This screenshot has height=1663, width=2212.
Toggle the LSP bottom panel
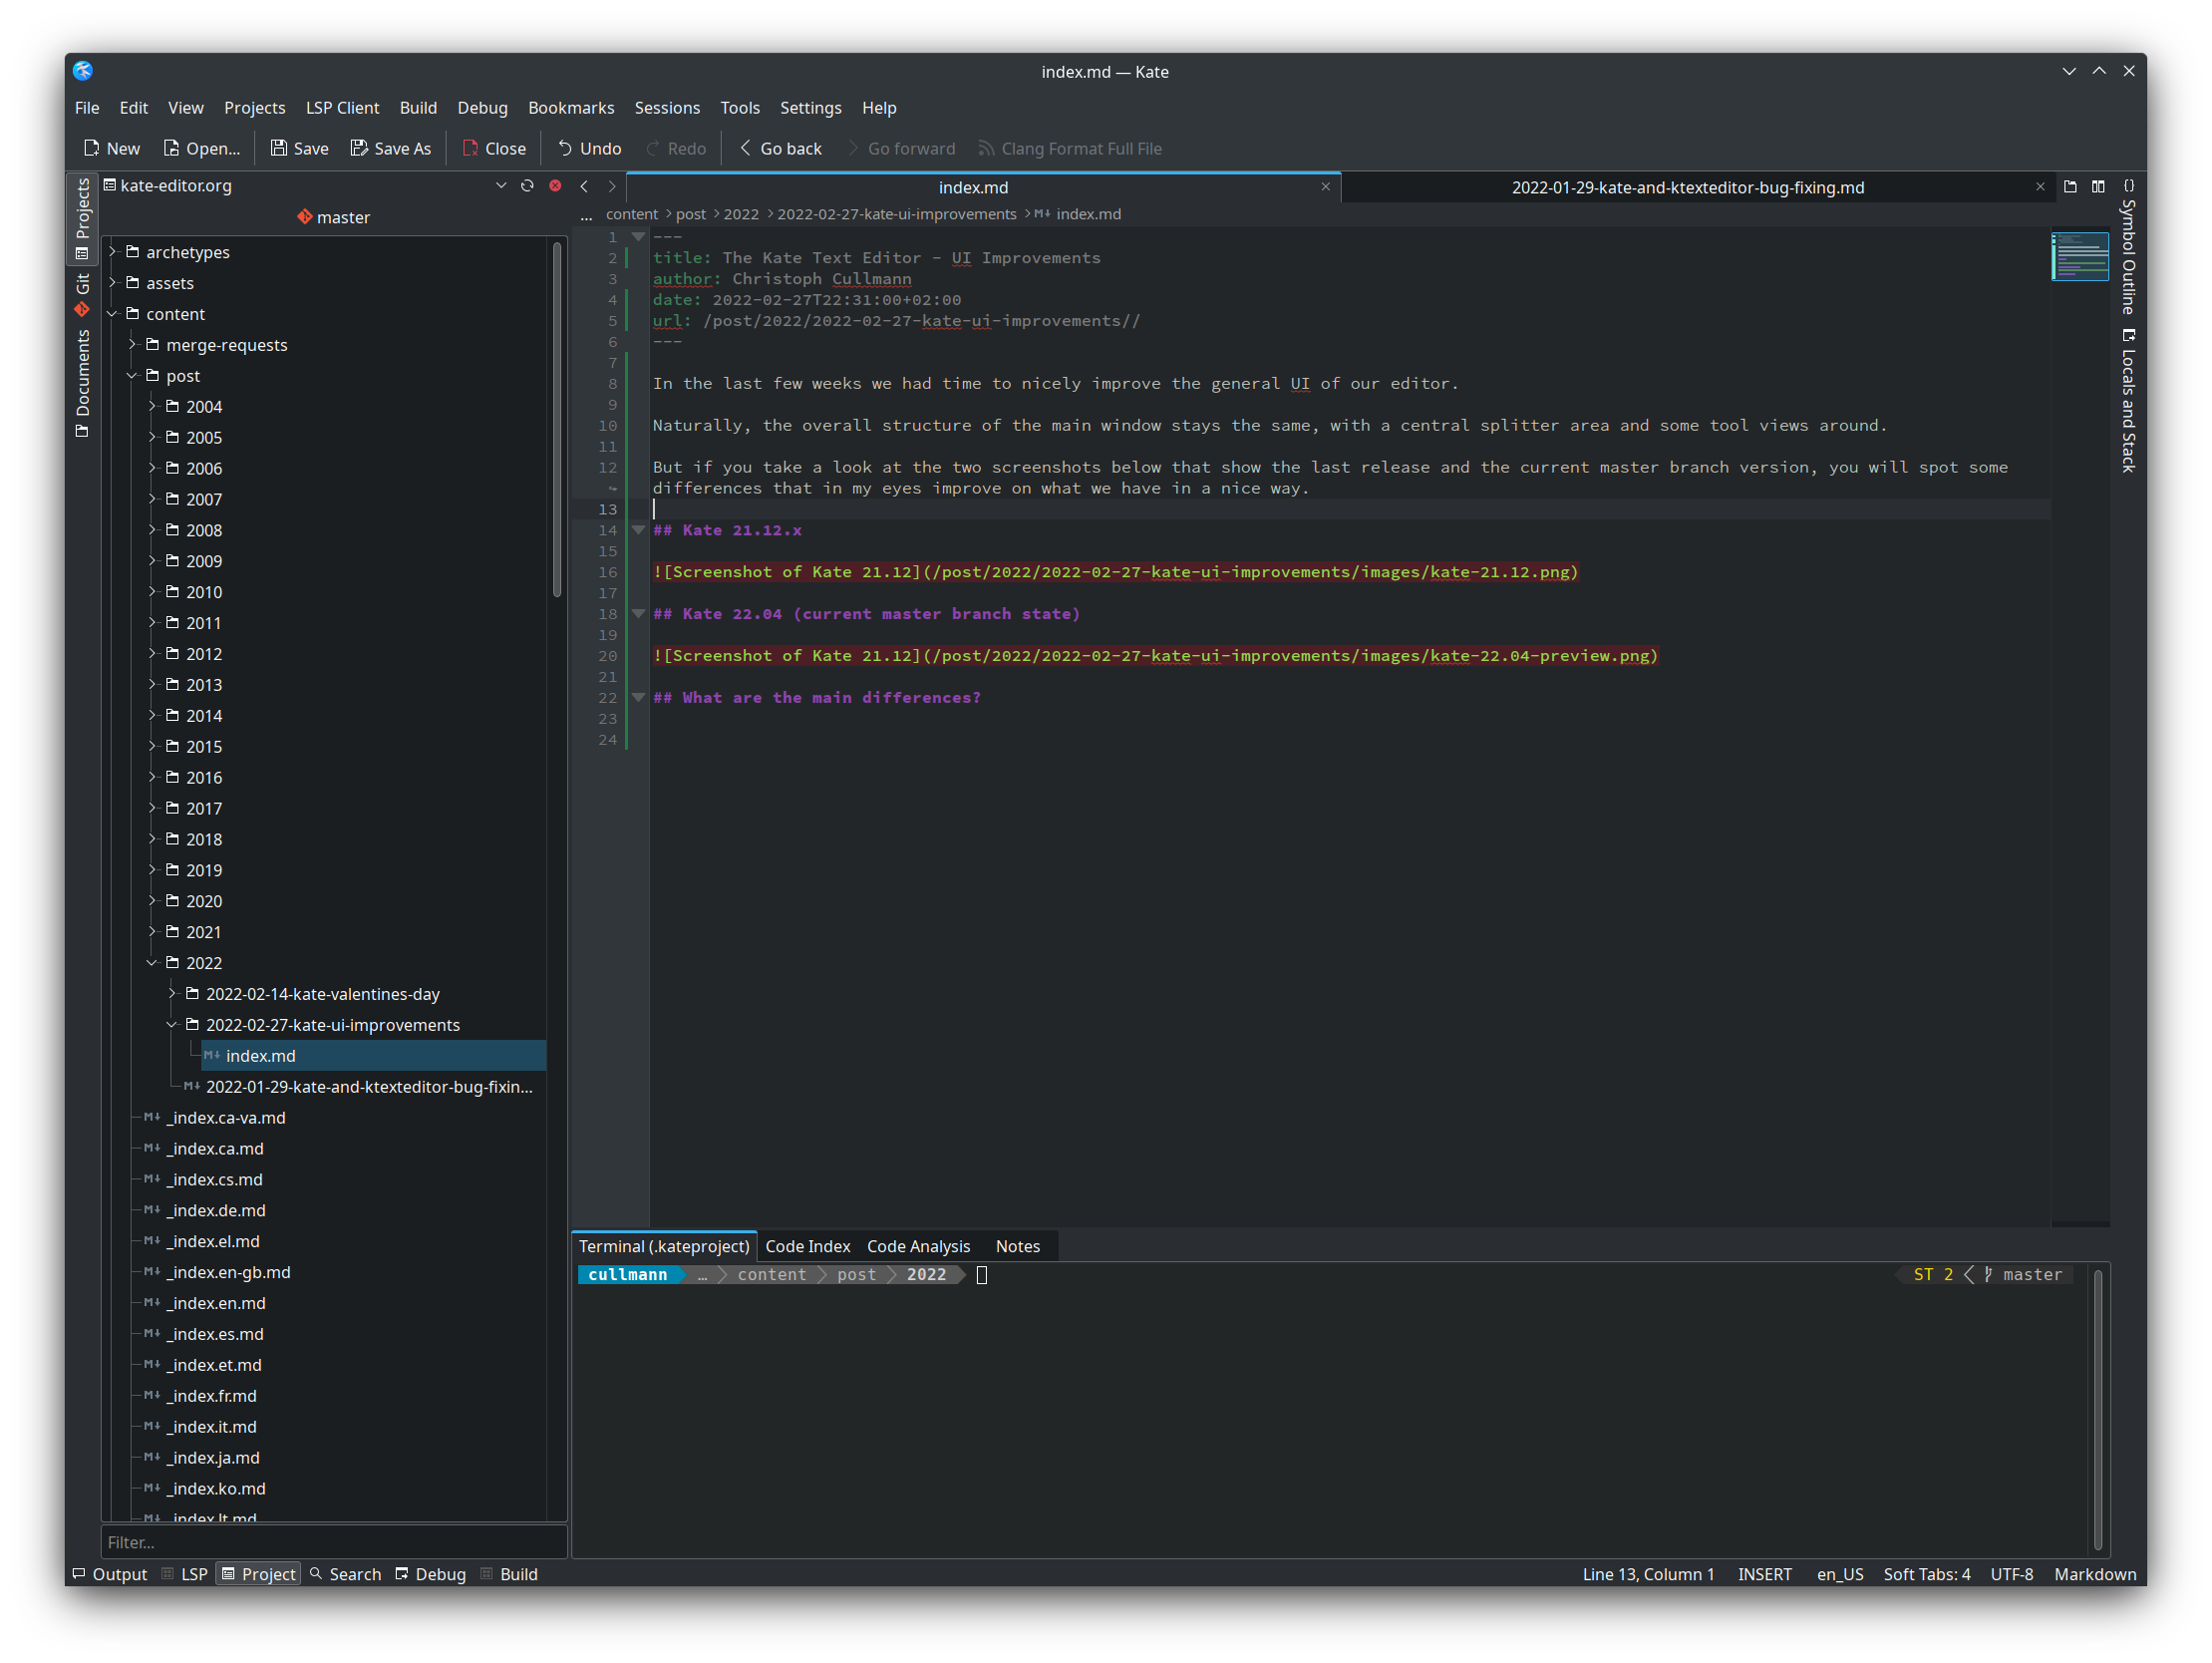click(185, 1574)
